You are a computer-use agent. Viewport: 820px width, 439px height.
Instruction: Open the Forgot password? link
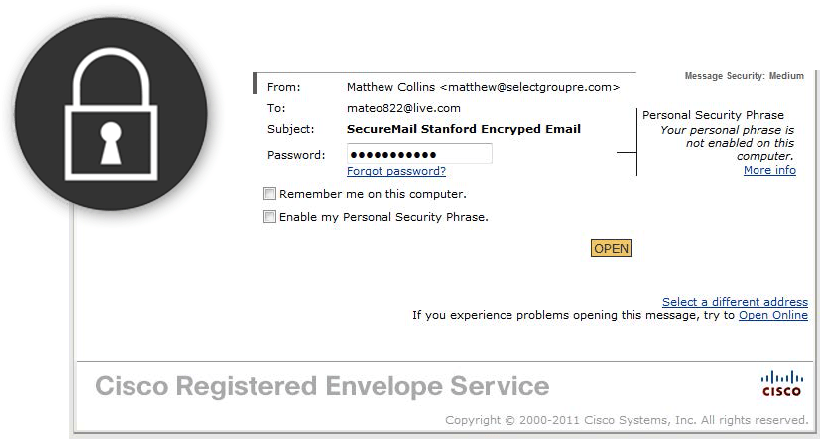(x=396, y=171)
